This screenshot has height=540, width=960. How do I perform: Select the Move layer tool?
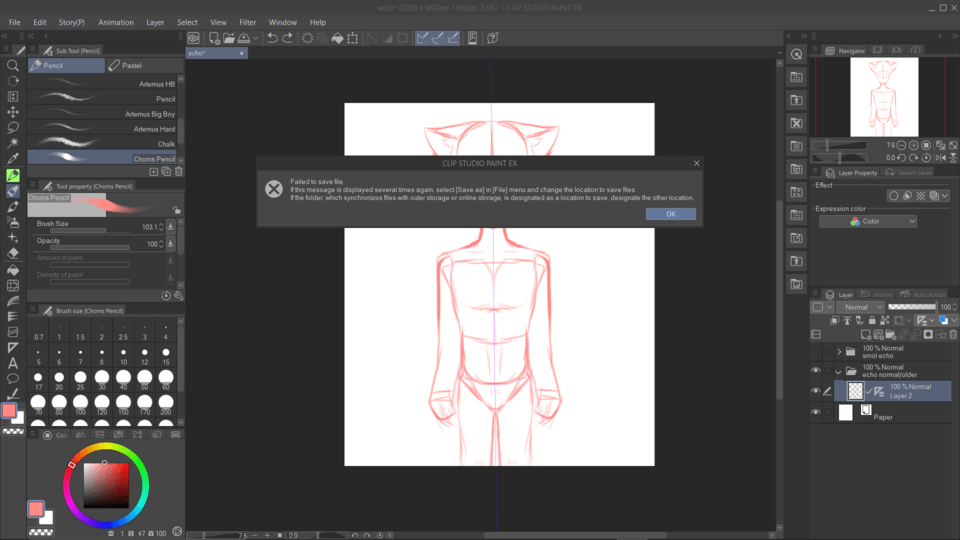tap(12, 112)
